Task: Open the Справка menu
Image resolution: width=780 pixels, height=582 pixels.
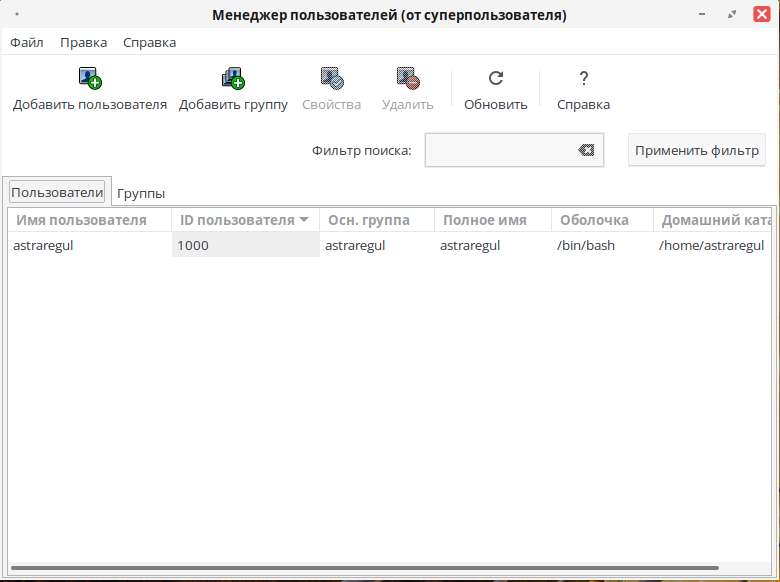Action: [149, 42]
